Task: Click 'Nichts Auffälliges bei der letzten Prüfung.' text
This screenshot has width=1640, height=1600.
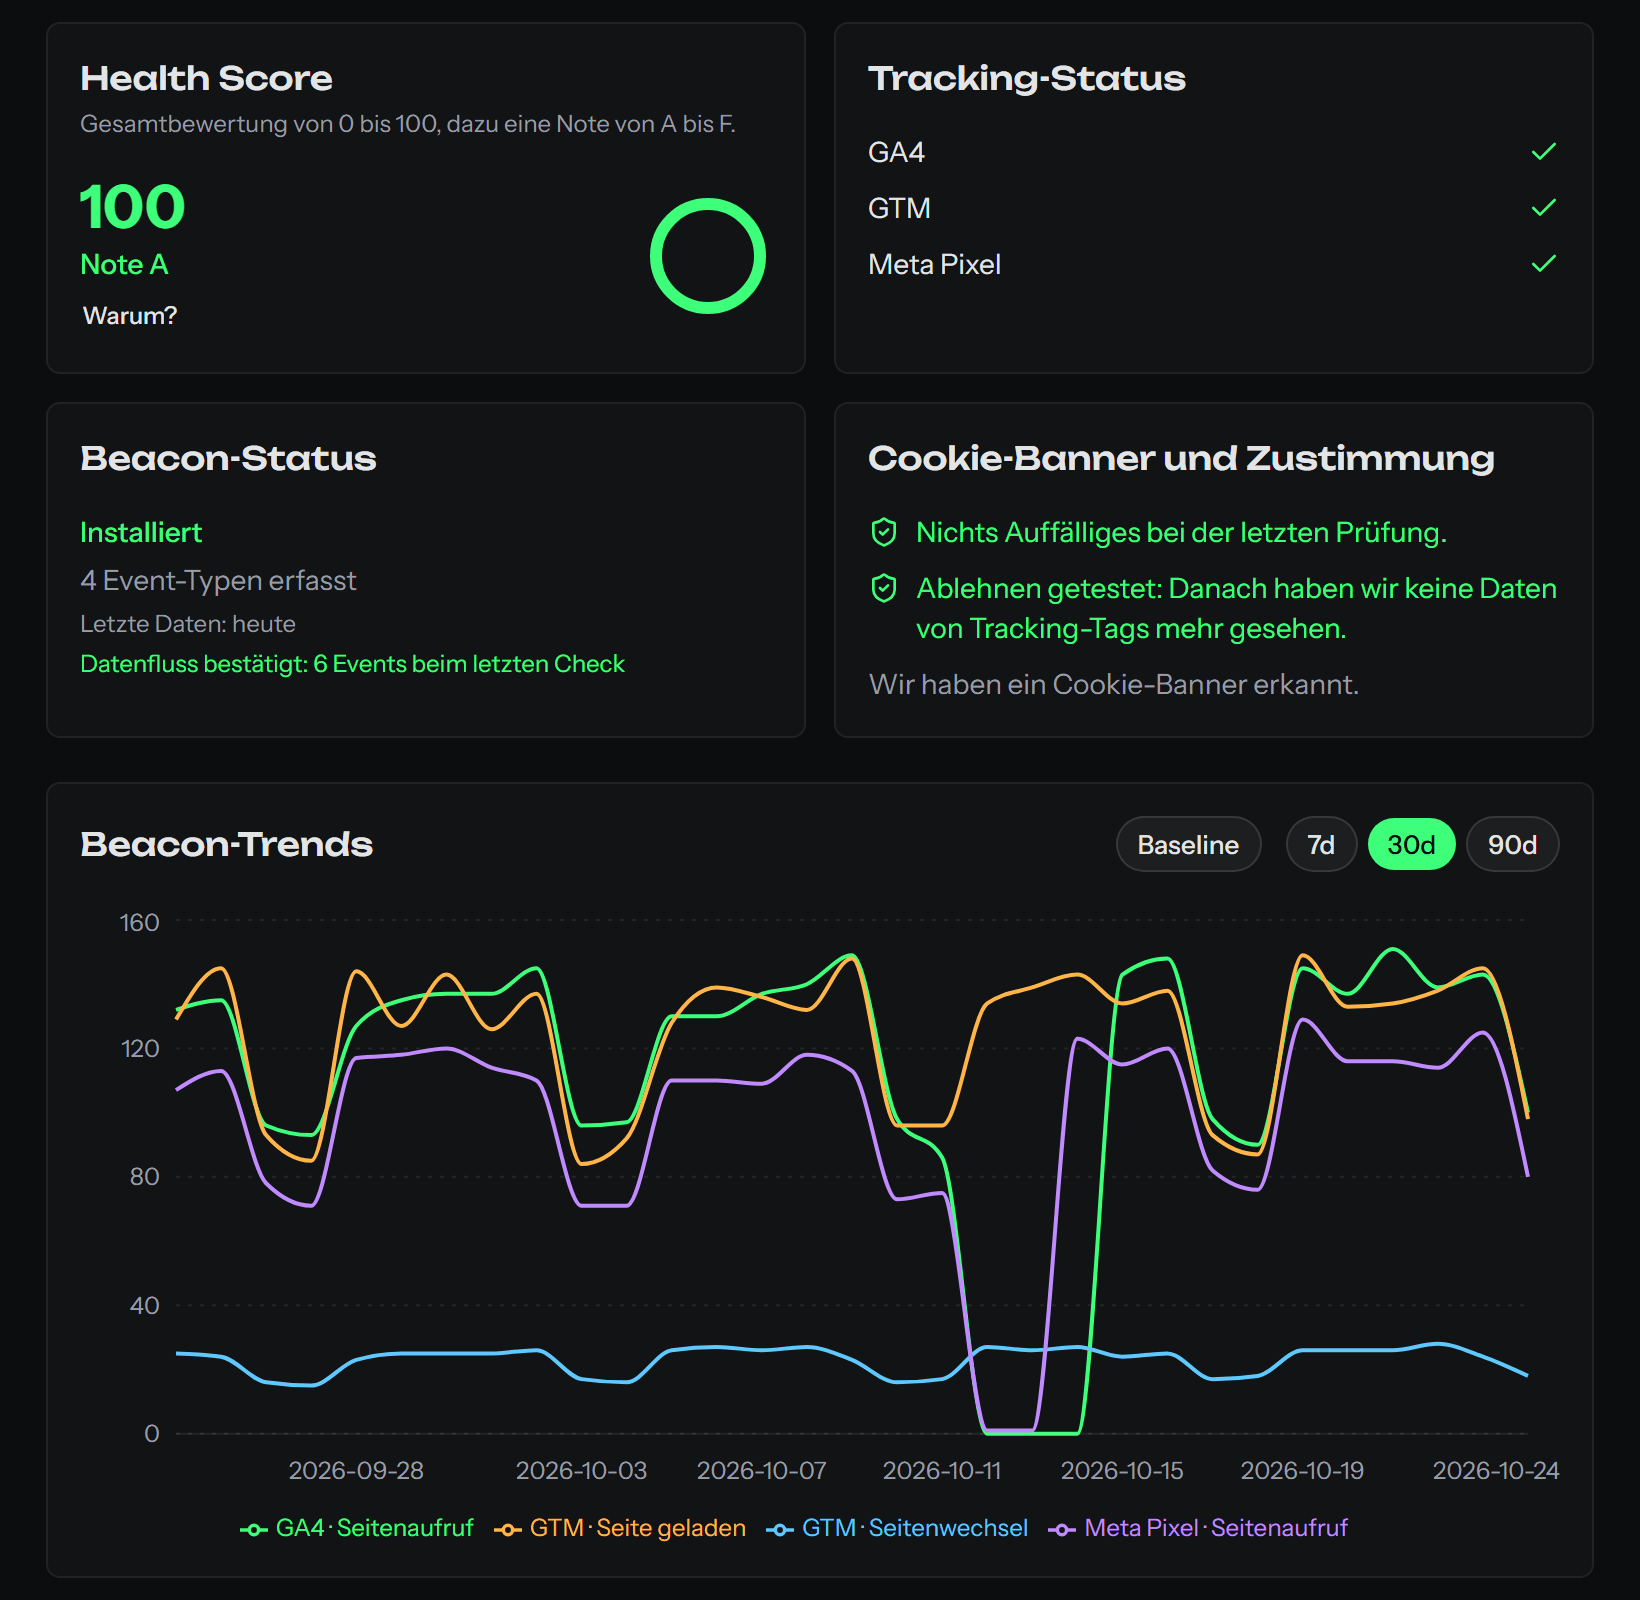Action: (x=1181, y=532)
